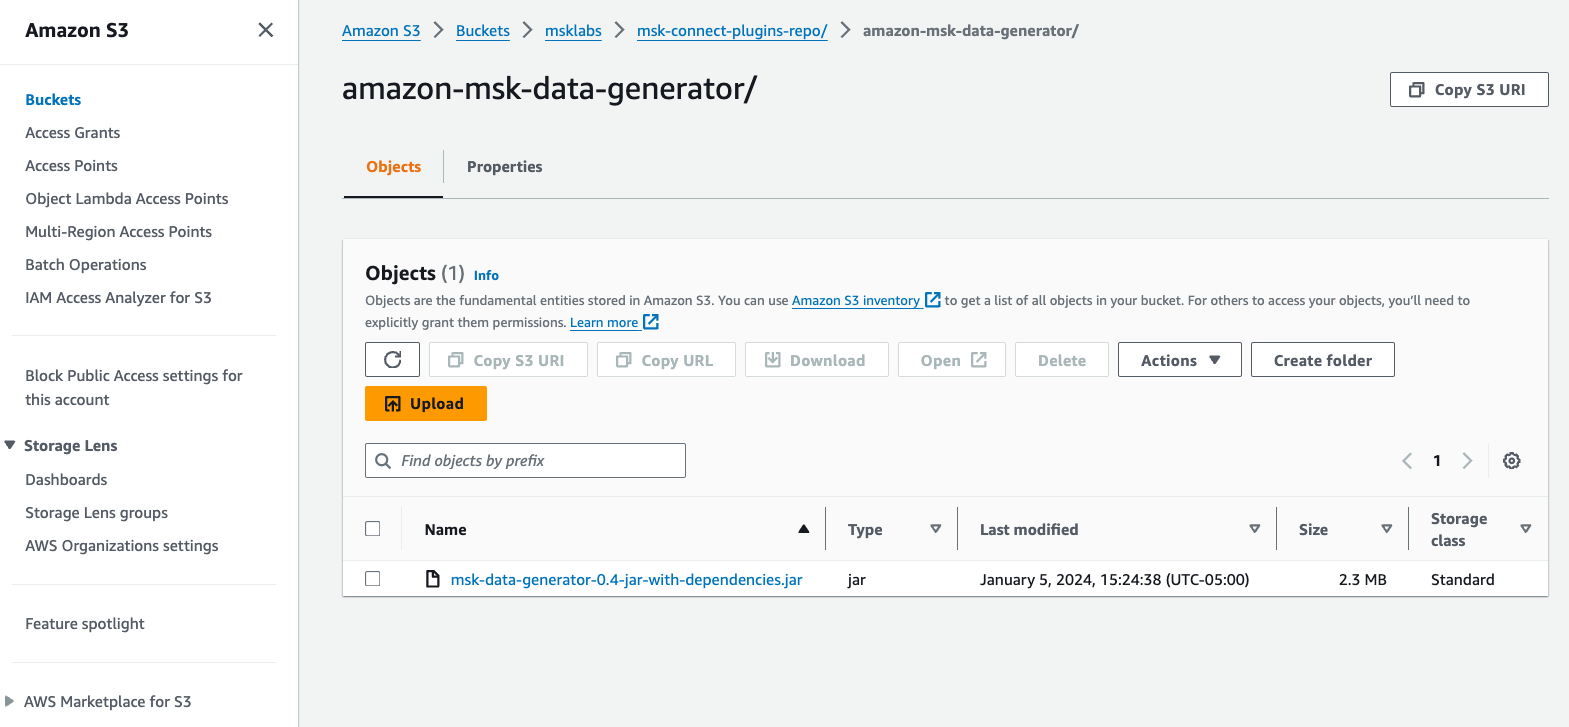Open Access Points in the sidebar
Image resolution: width=1569 pixels, height=727 pixels.
tap(72, 166)
